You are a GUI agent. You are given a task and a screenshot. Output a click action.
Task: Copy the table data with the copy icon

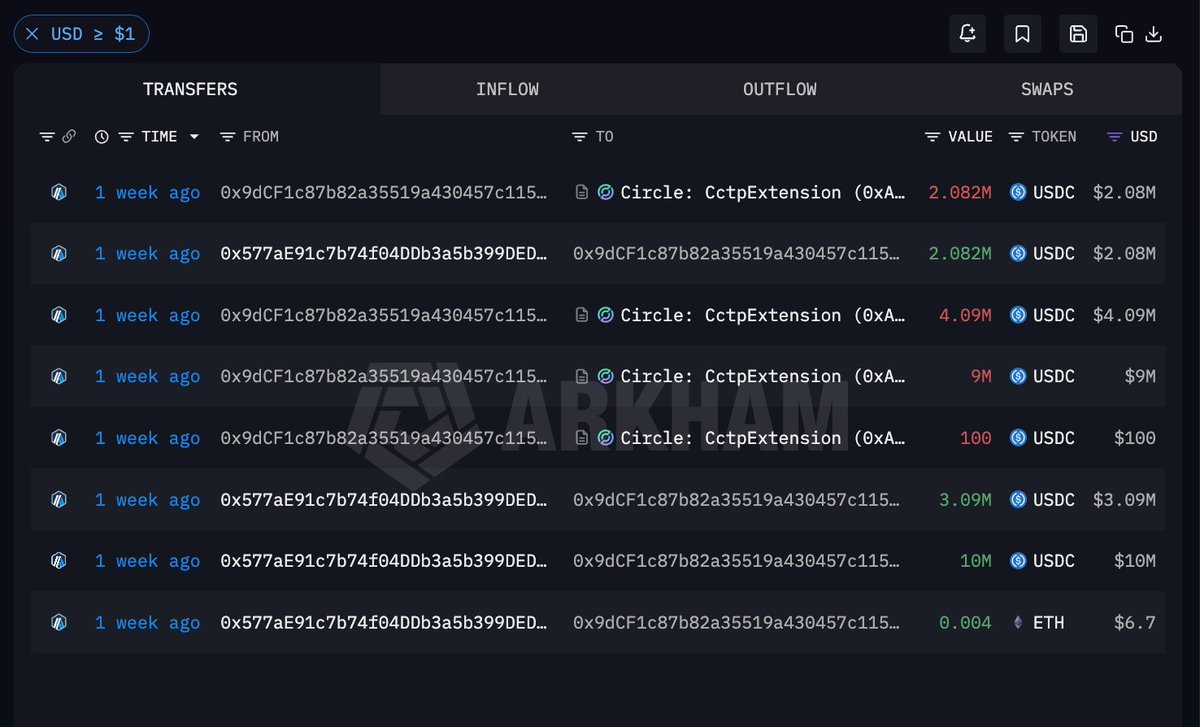point(1124,34)
